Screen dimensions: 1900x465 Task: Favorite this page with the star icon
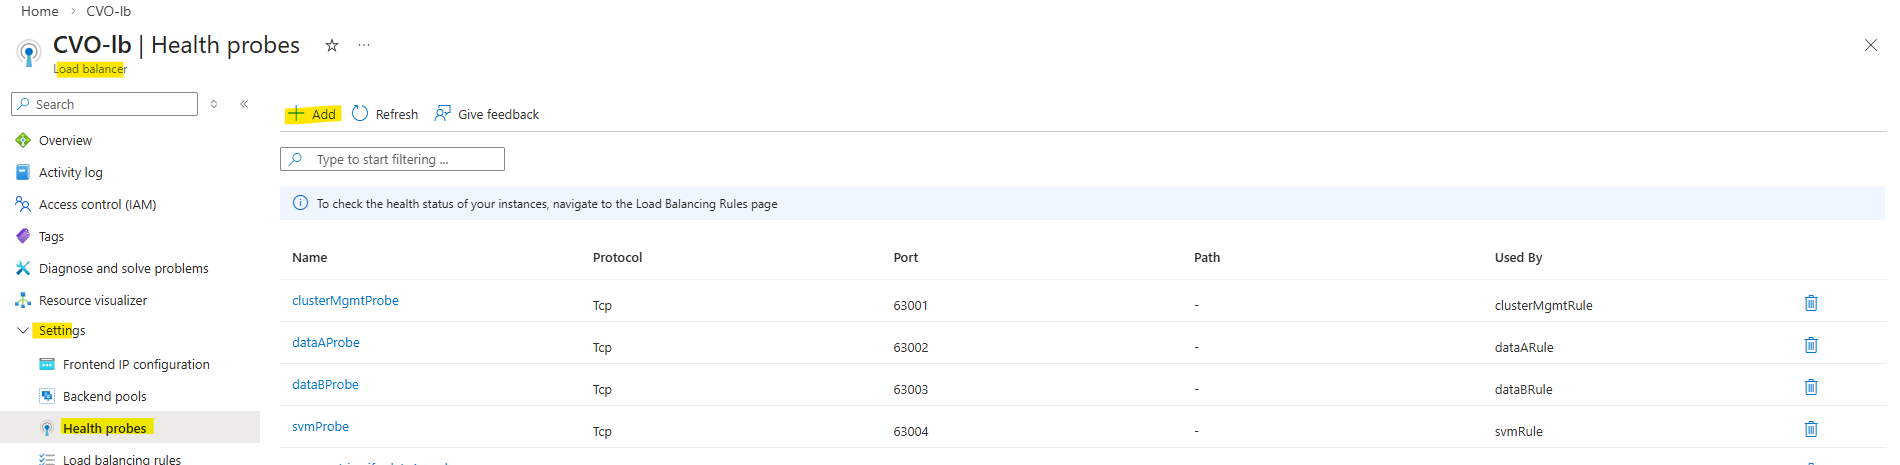332,45
